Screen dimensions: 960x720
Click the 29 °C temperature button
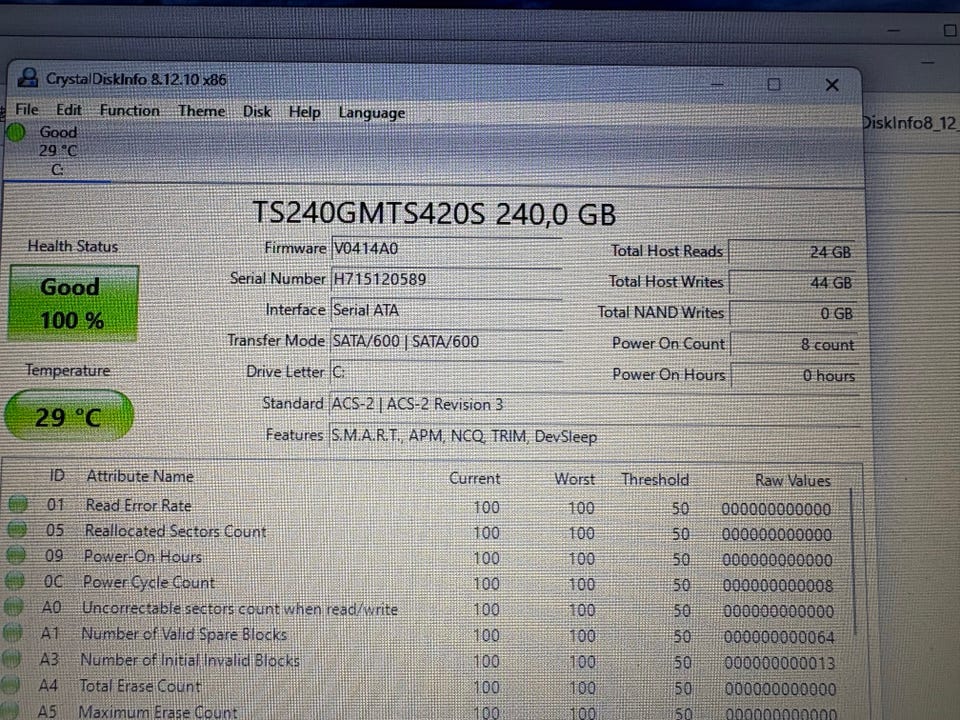69,416
